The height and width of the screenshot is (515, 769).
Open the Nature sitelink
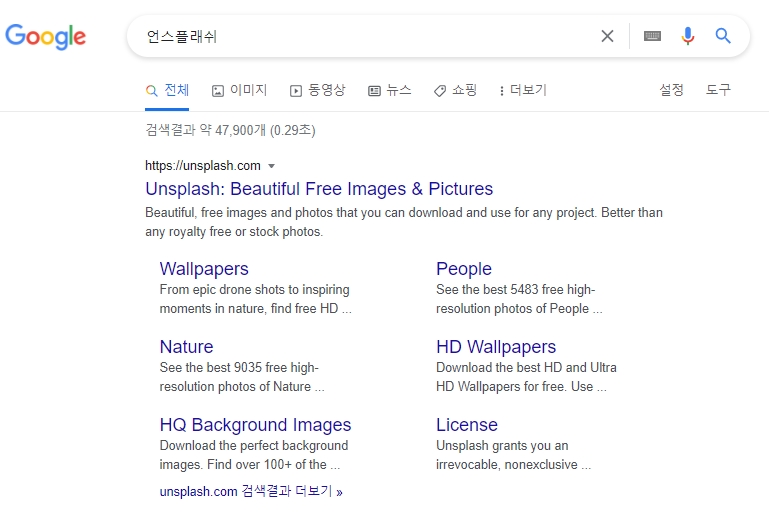(x=186, y=347)
